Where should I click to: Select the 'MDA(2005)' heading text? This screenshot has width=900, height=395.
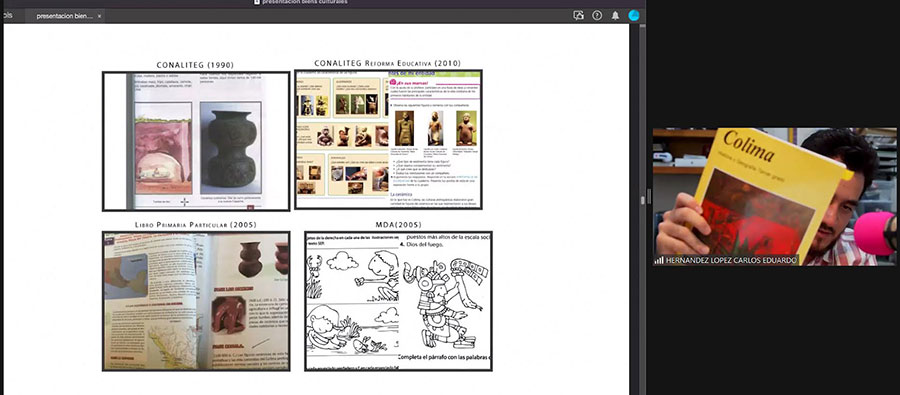pyautogui.click(x=398, y=224)
